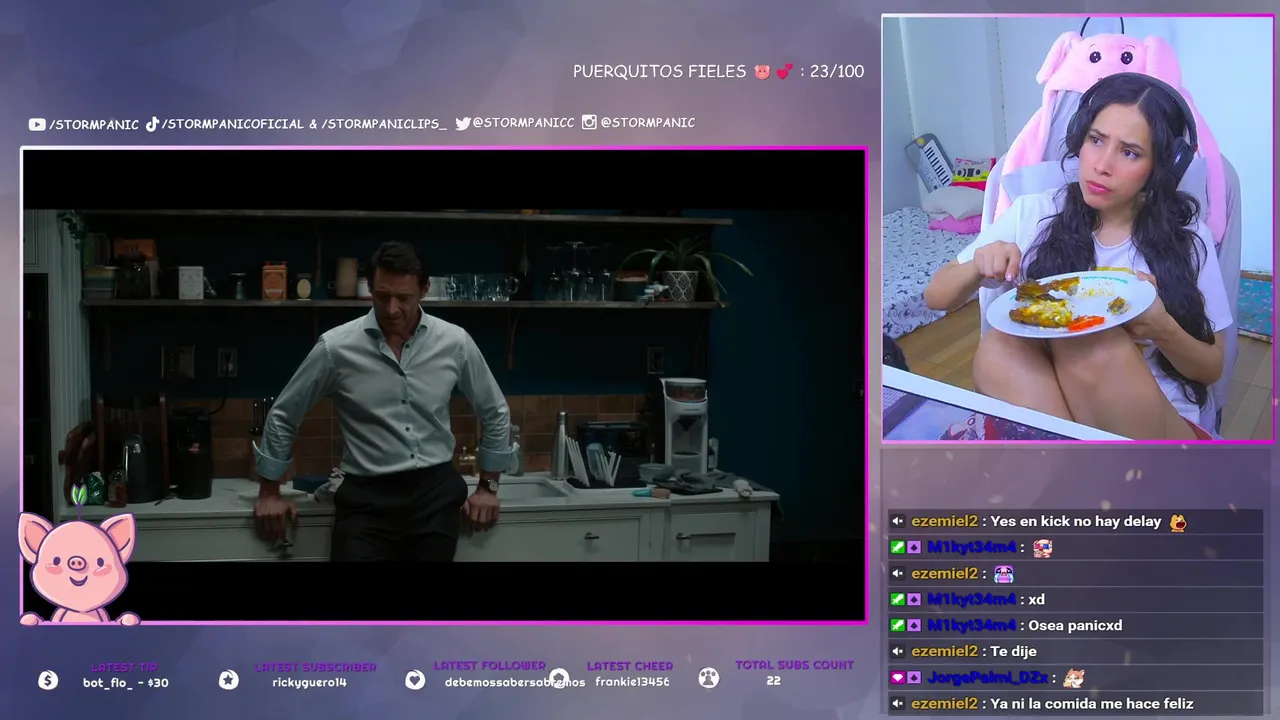
Task: Click the pixel glasses emote from M1kyt34m4
Action: tap(1042, 547)
